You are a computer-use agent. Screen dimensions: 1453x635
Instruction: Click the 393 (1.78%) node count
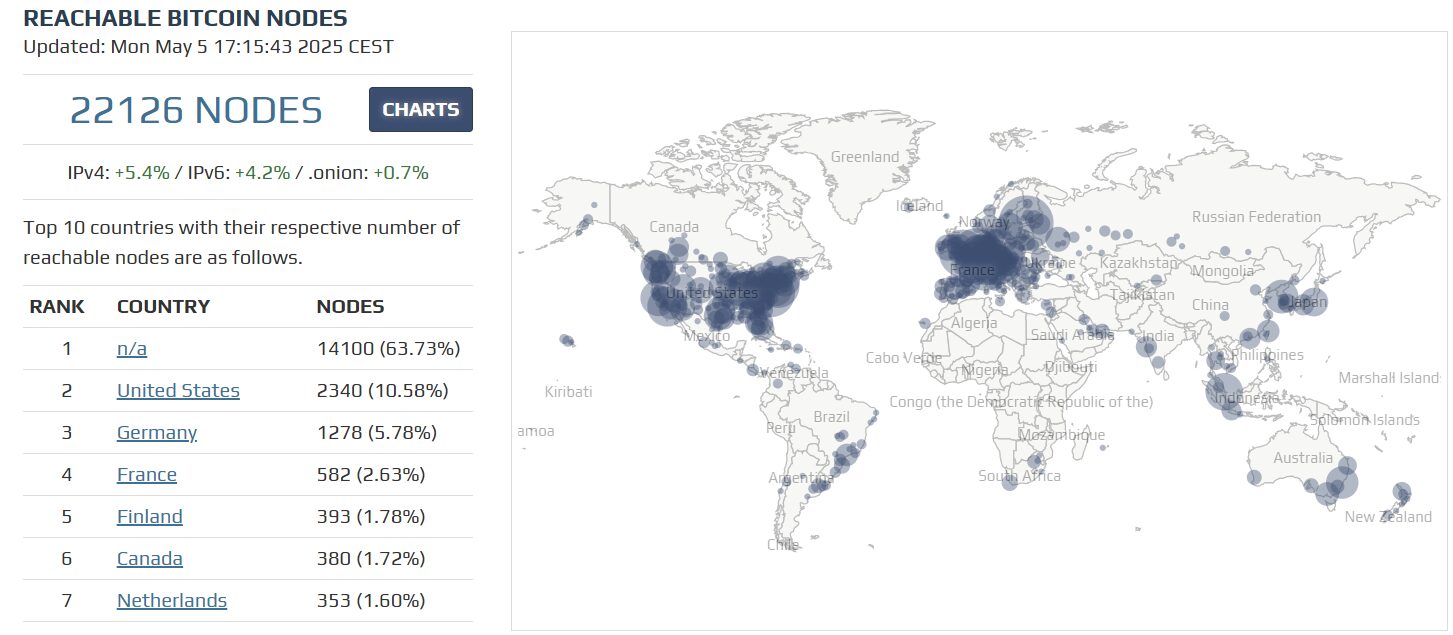coord(371,517)
